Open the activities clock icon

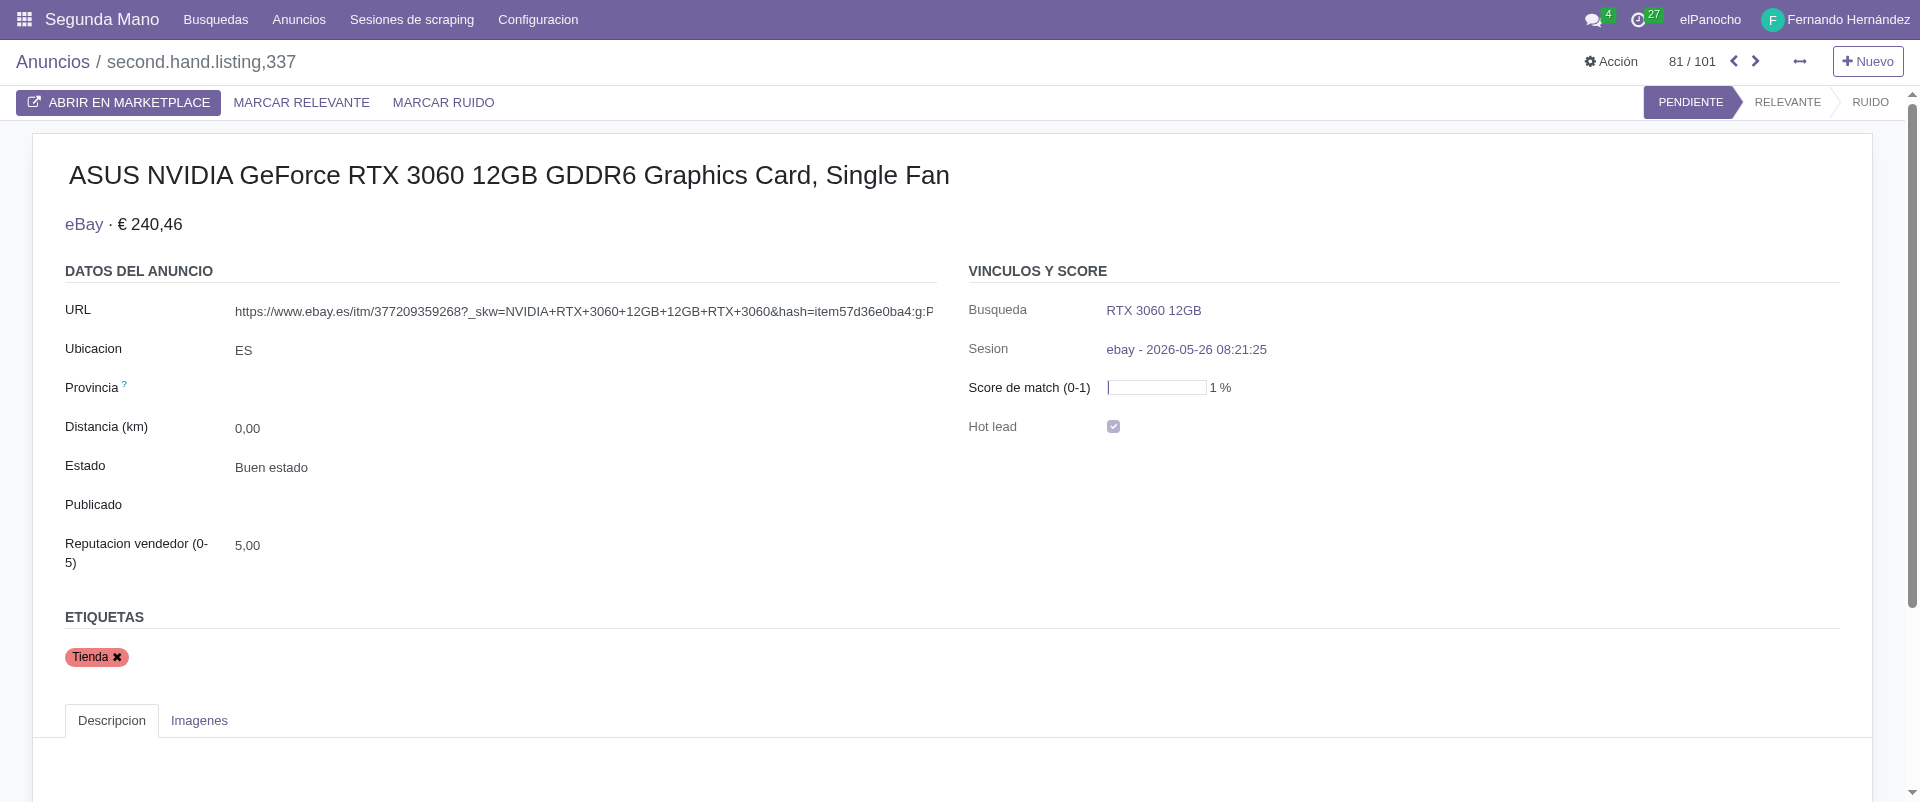pos(1638,20)
